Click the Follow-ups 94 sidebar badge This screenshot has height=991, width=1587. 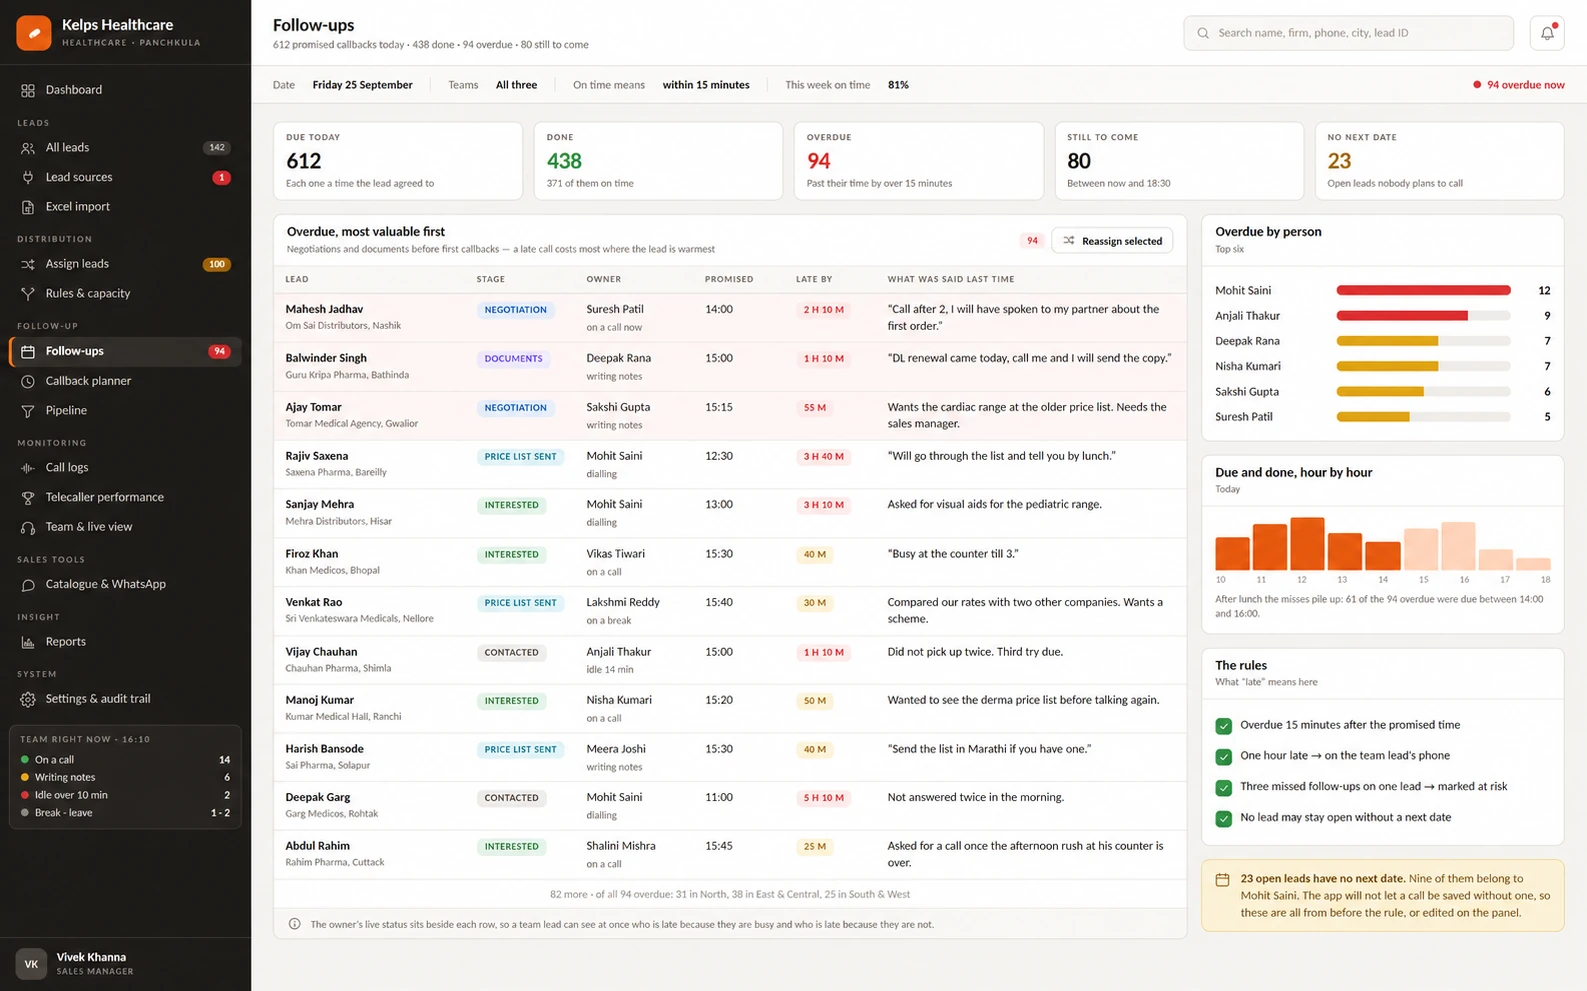pos(219,351)
